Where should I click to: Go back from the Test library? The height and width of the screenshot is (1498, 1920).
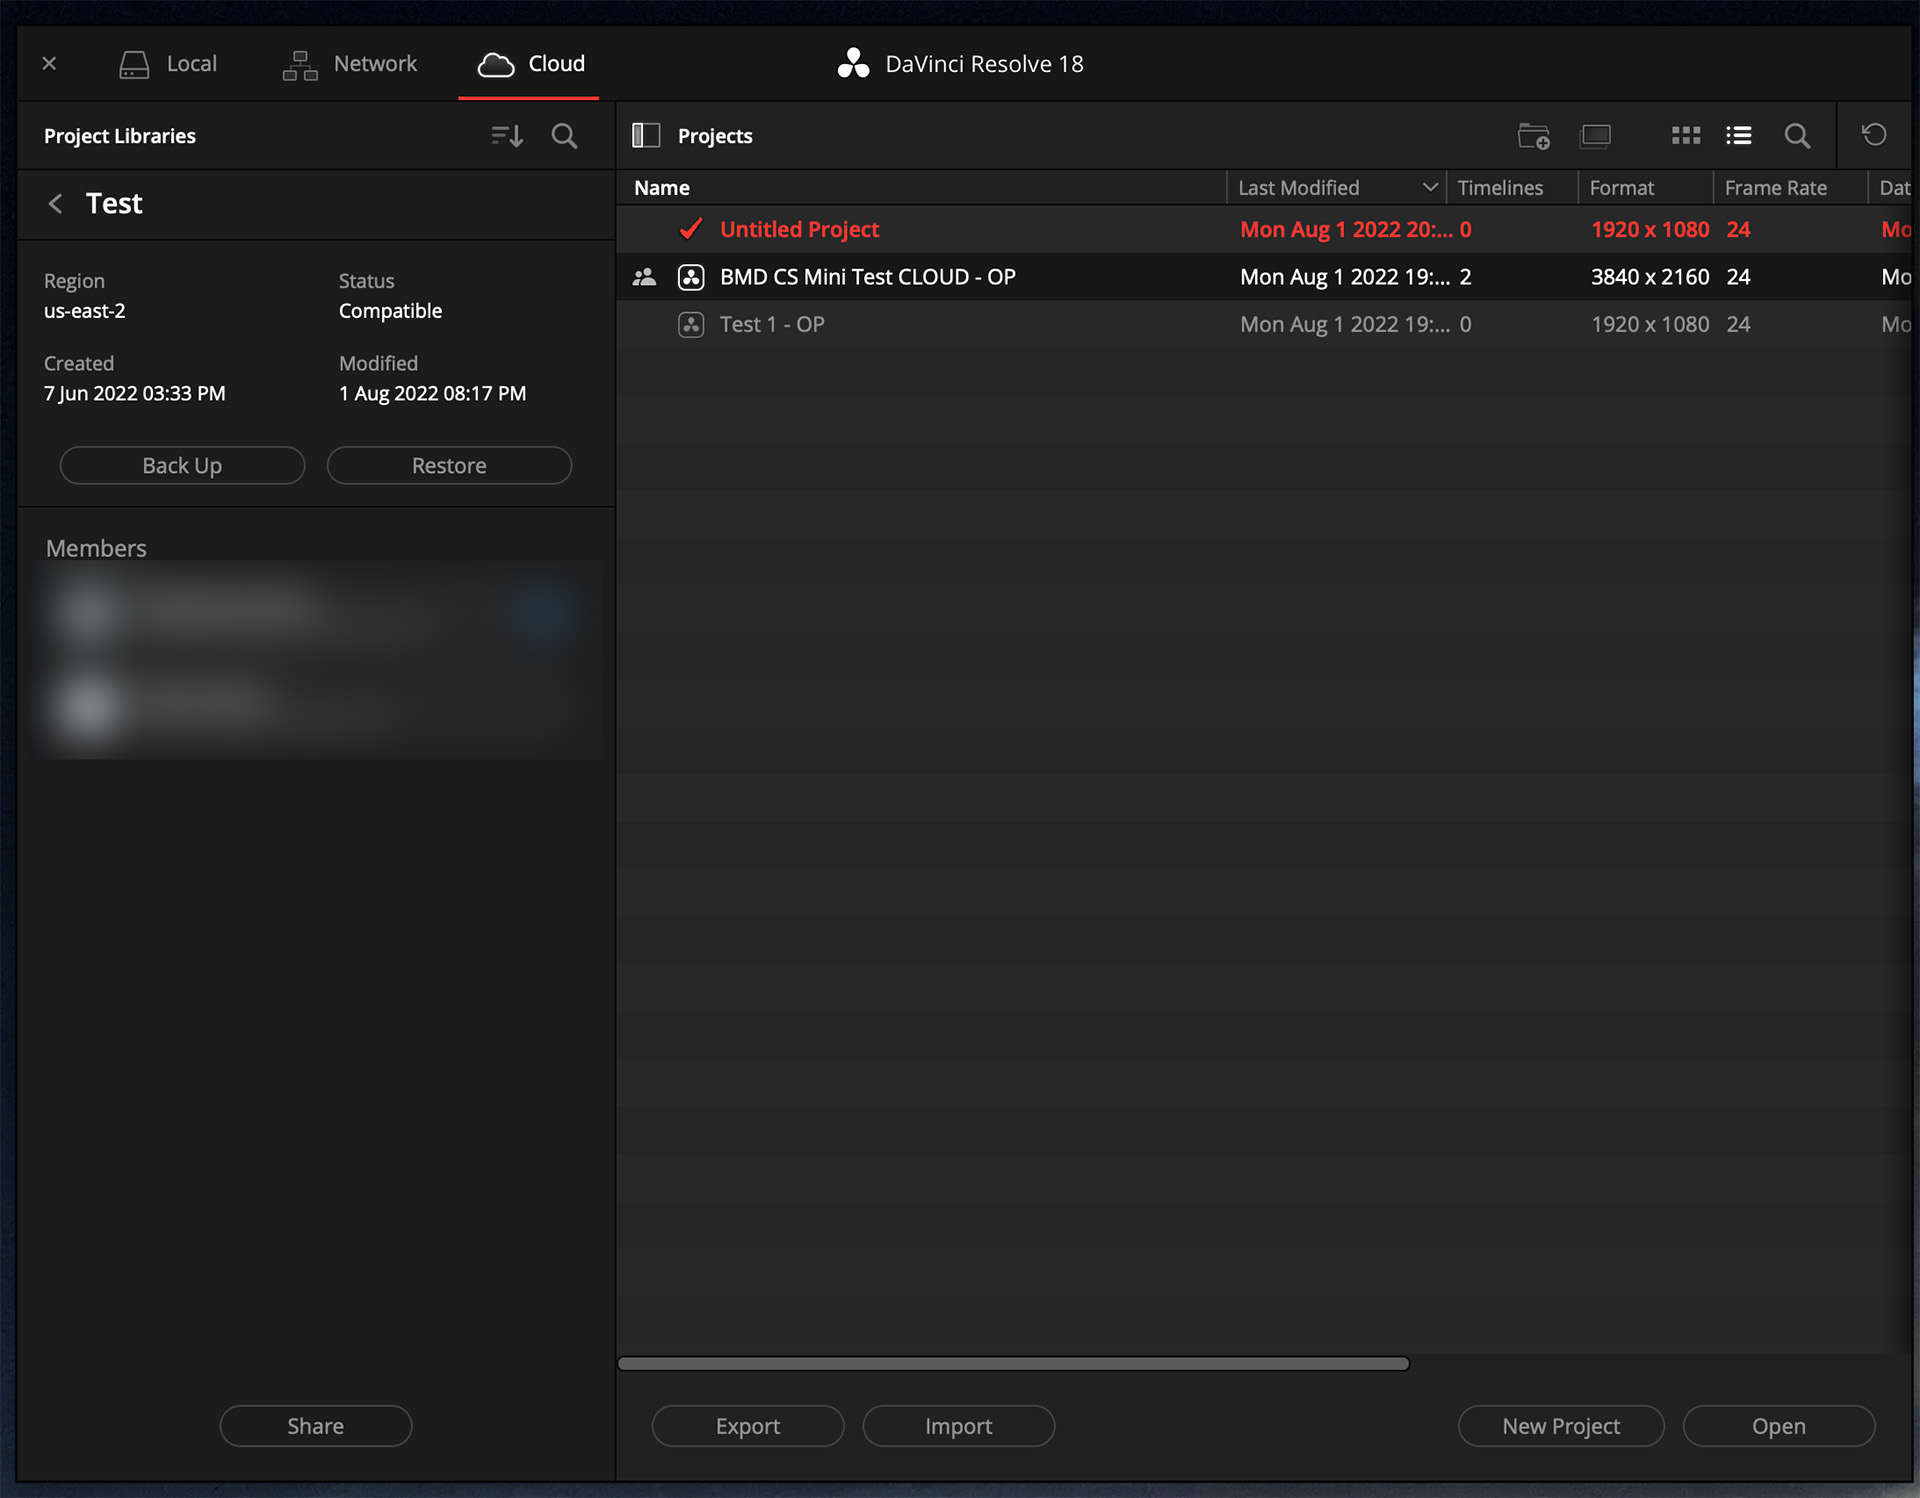pyautogui.click(x=56, y=204)
